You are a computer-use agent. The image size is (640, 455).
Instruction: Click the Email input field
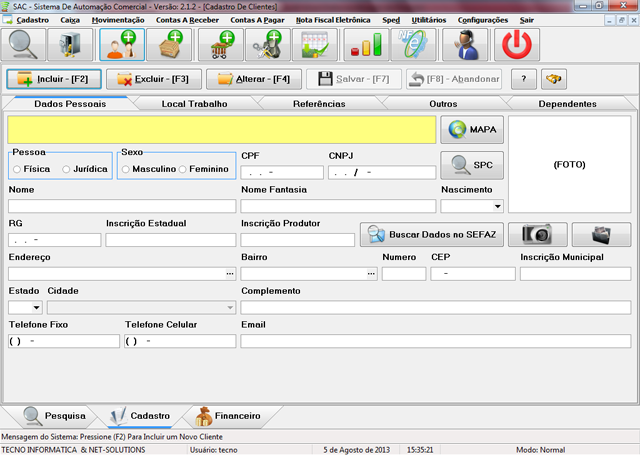coord(436,341)
